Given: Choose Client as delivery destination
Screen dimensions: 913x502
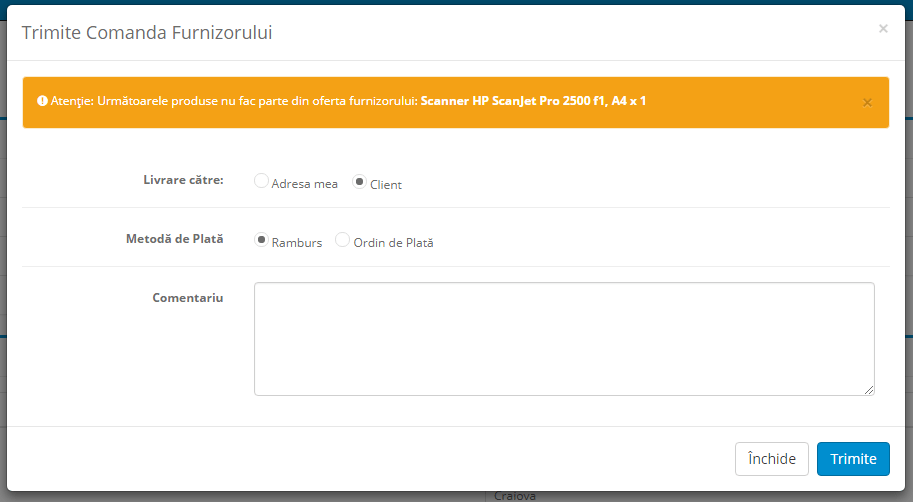Looking at the screenshot, I should [360, 181].
